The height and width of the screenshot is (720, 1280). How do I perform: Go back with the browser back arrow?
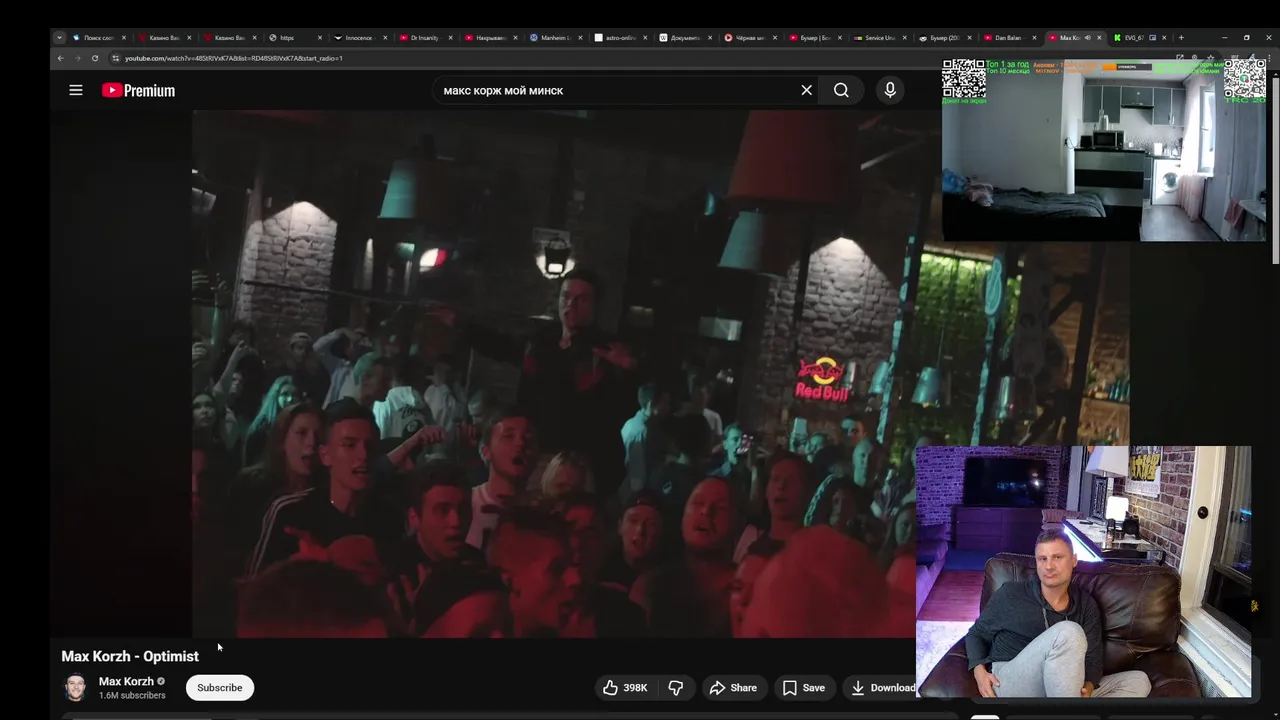click(x=60, y=58)
